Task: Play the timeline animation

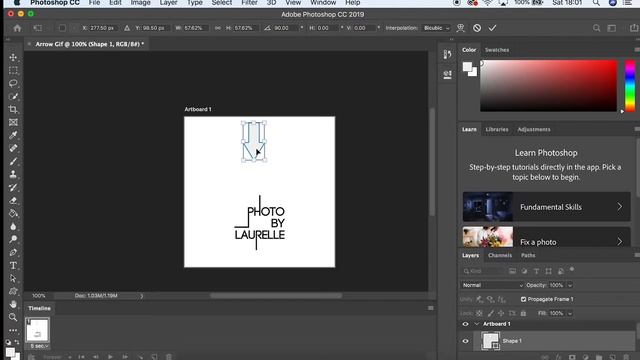Action: 110,357
